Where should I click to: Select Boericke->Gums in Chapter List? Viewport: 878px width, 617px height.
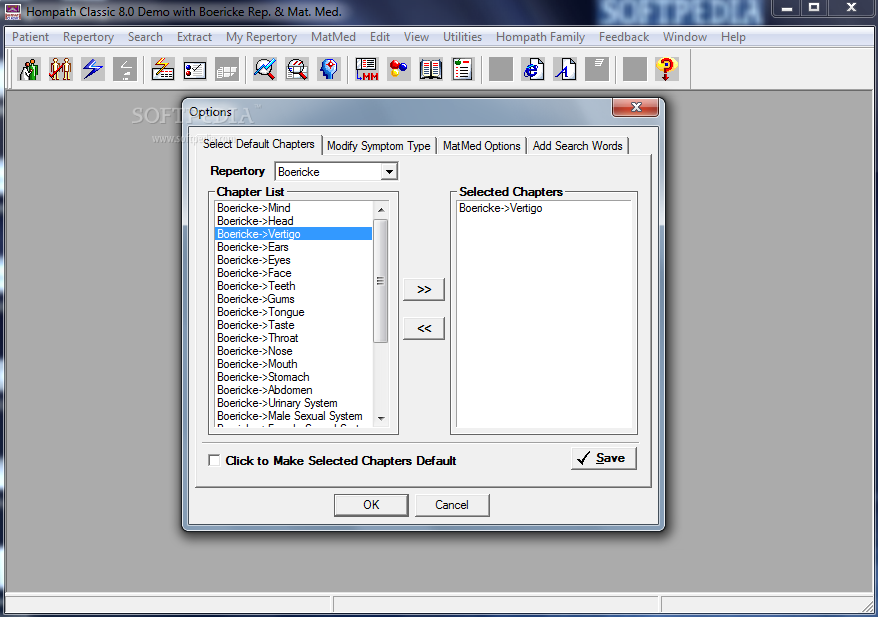293,298
